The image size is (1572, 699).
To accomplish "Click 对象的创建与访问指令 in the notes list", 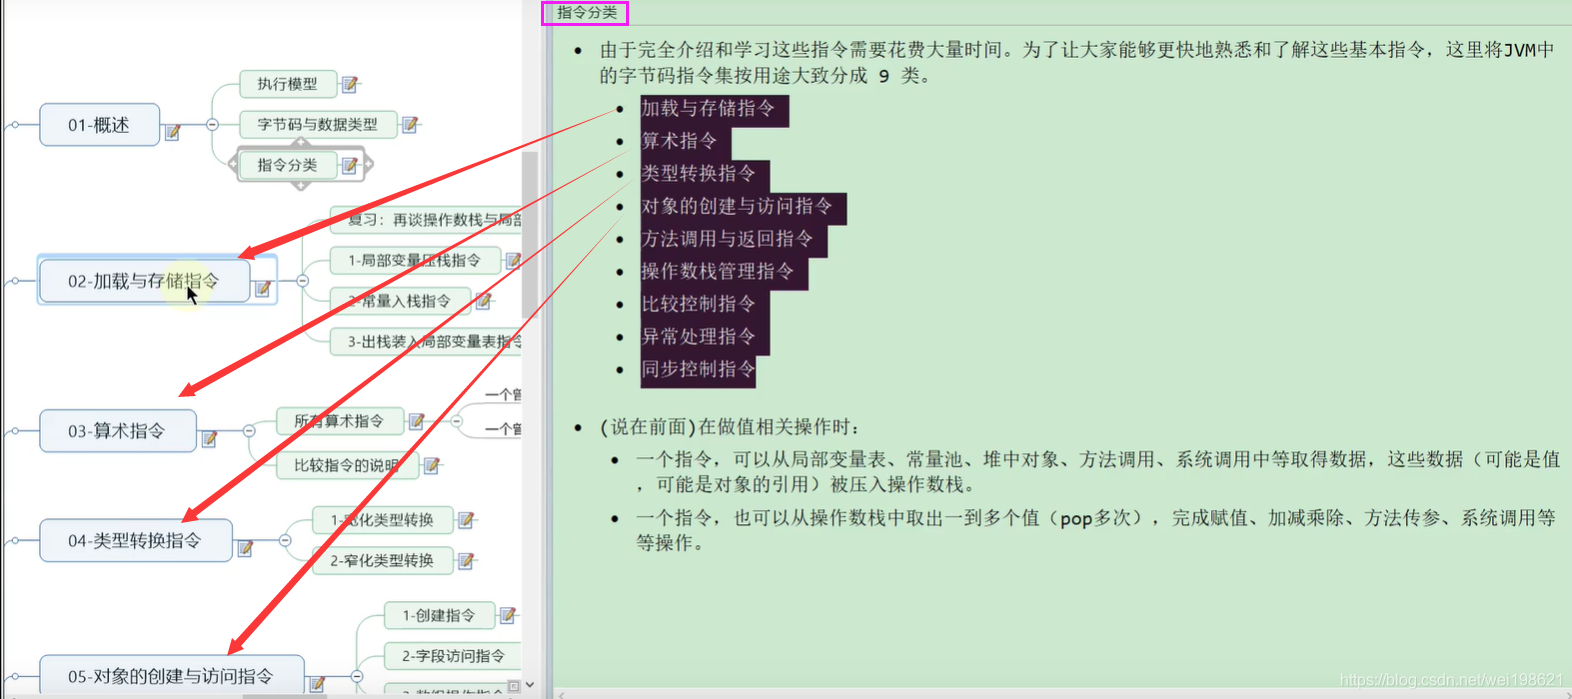I will point(737,206).
